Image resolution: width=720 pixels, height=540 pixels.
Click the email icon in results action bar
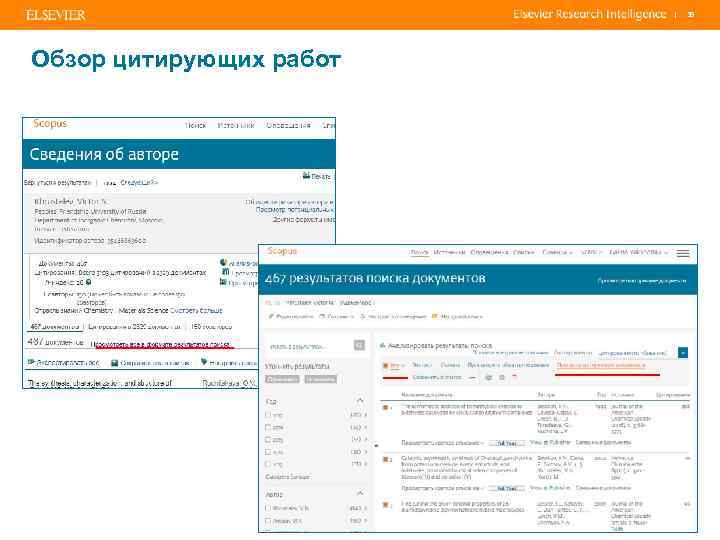(502, 377)
